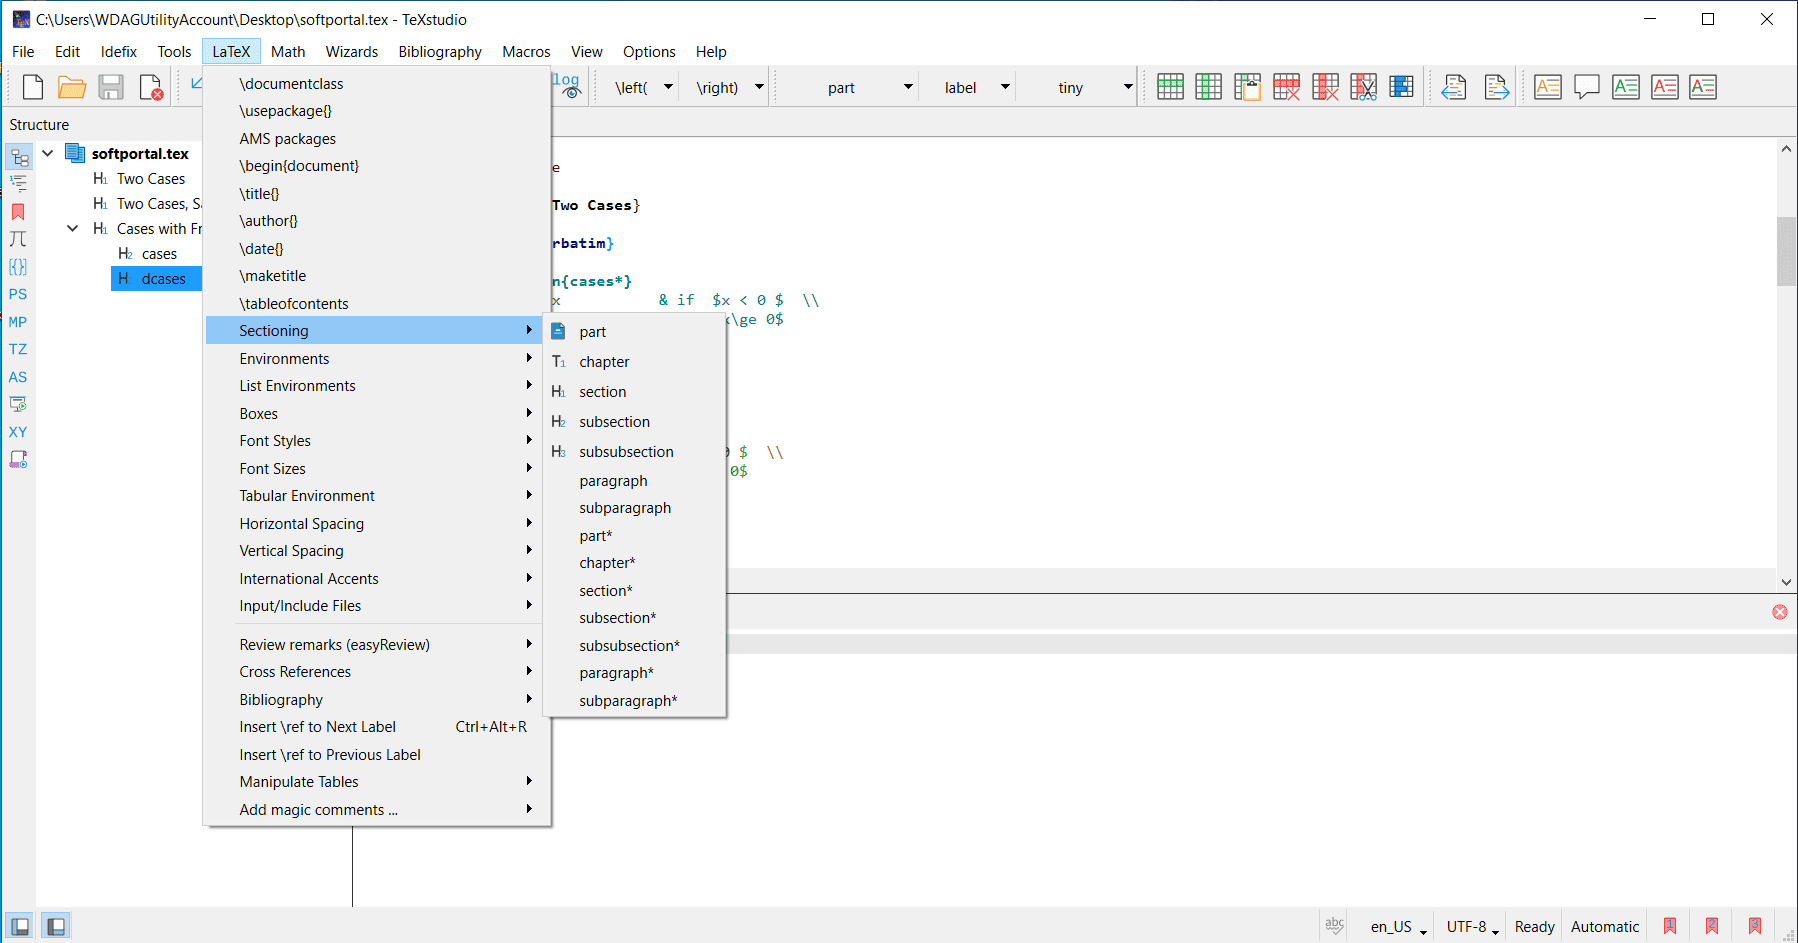The height and width of the screenshot is (943, 1798).
Task: Click the UTF-8 encoding button
Action: point(1472,927)
